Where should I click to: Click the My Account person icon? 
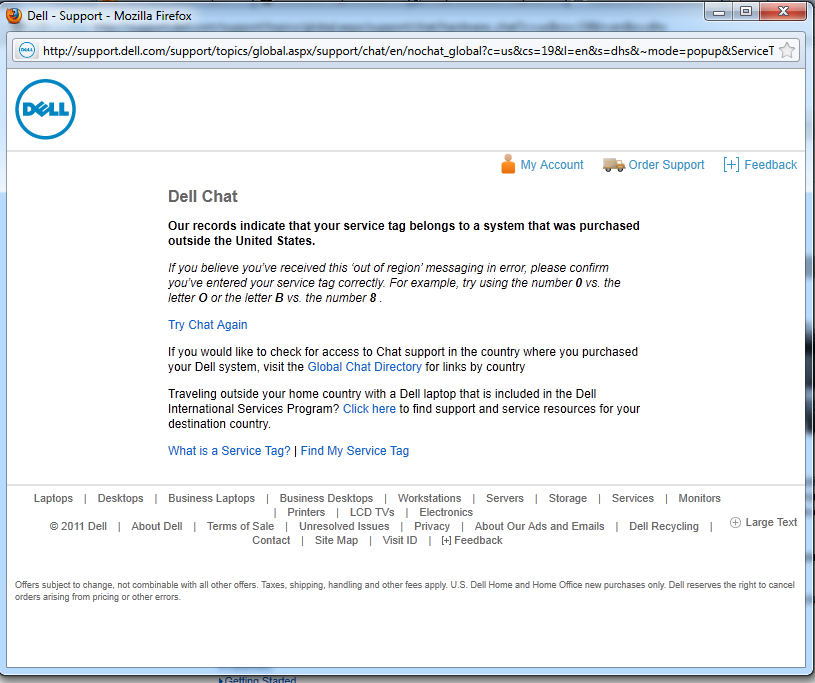tap(508, 164)
